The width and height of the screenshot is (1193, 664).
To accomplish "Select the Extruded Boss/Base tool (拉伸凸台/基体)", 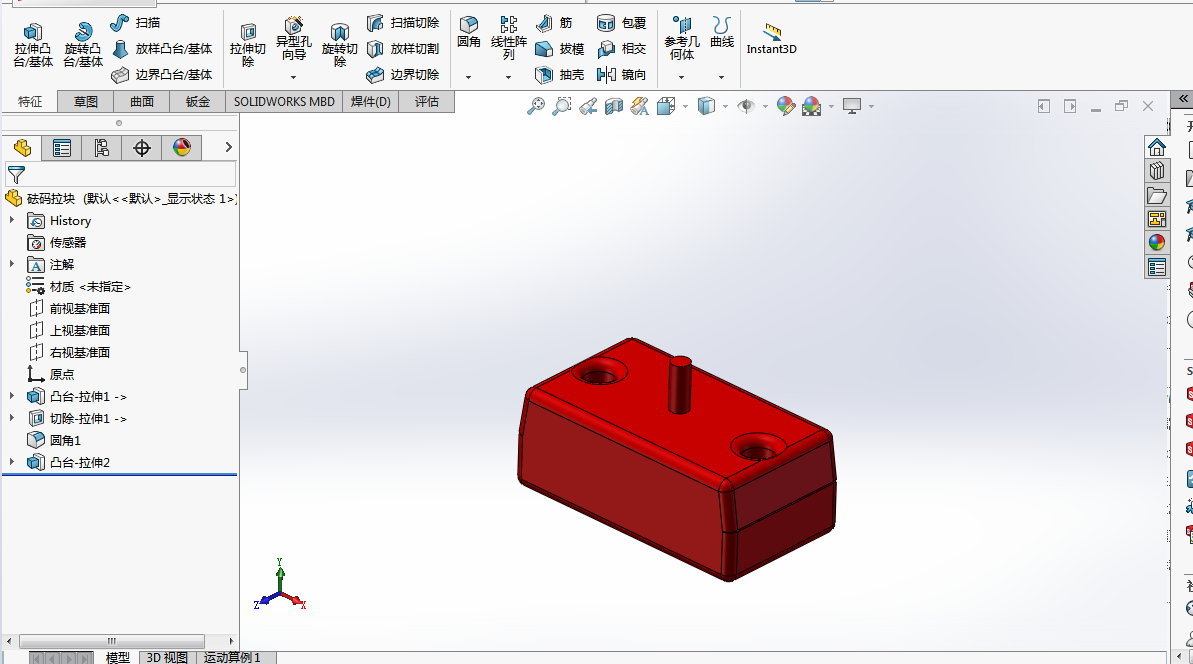I will (x=33, y=45).
